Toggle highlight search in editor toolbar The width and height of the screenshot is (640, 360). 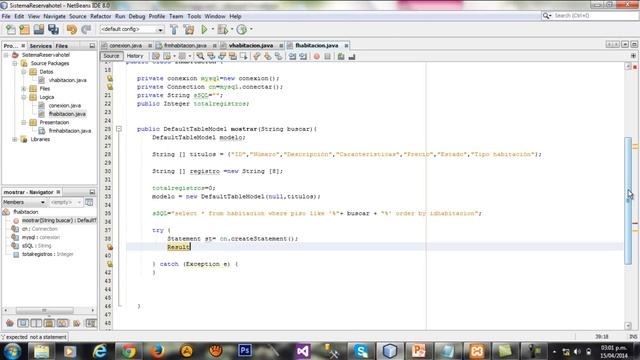(x=233, y=56)
